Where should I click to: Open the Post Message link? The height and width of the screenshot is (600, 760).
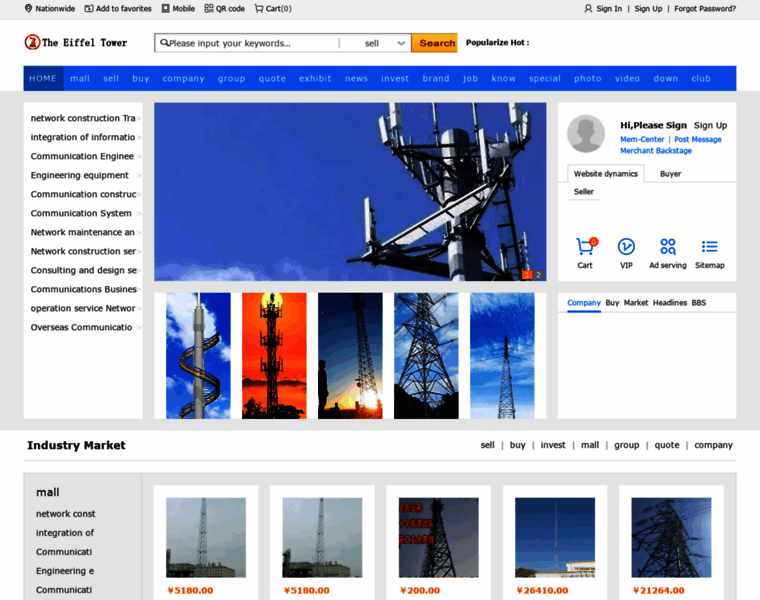pyautogui.click(x=697, y=140)
